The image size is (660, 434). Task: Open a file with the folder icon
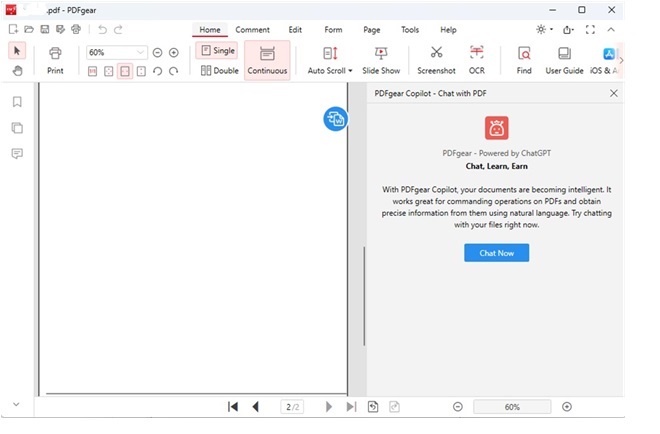coord(29,29)
